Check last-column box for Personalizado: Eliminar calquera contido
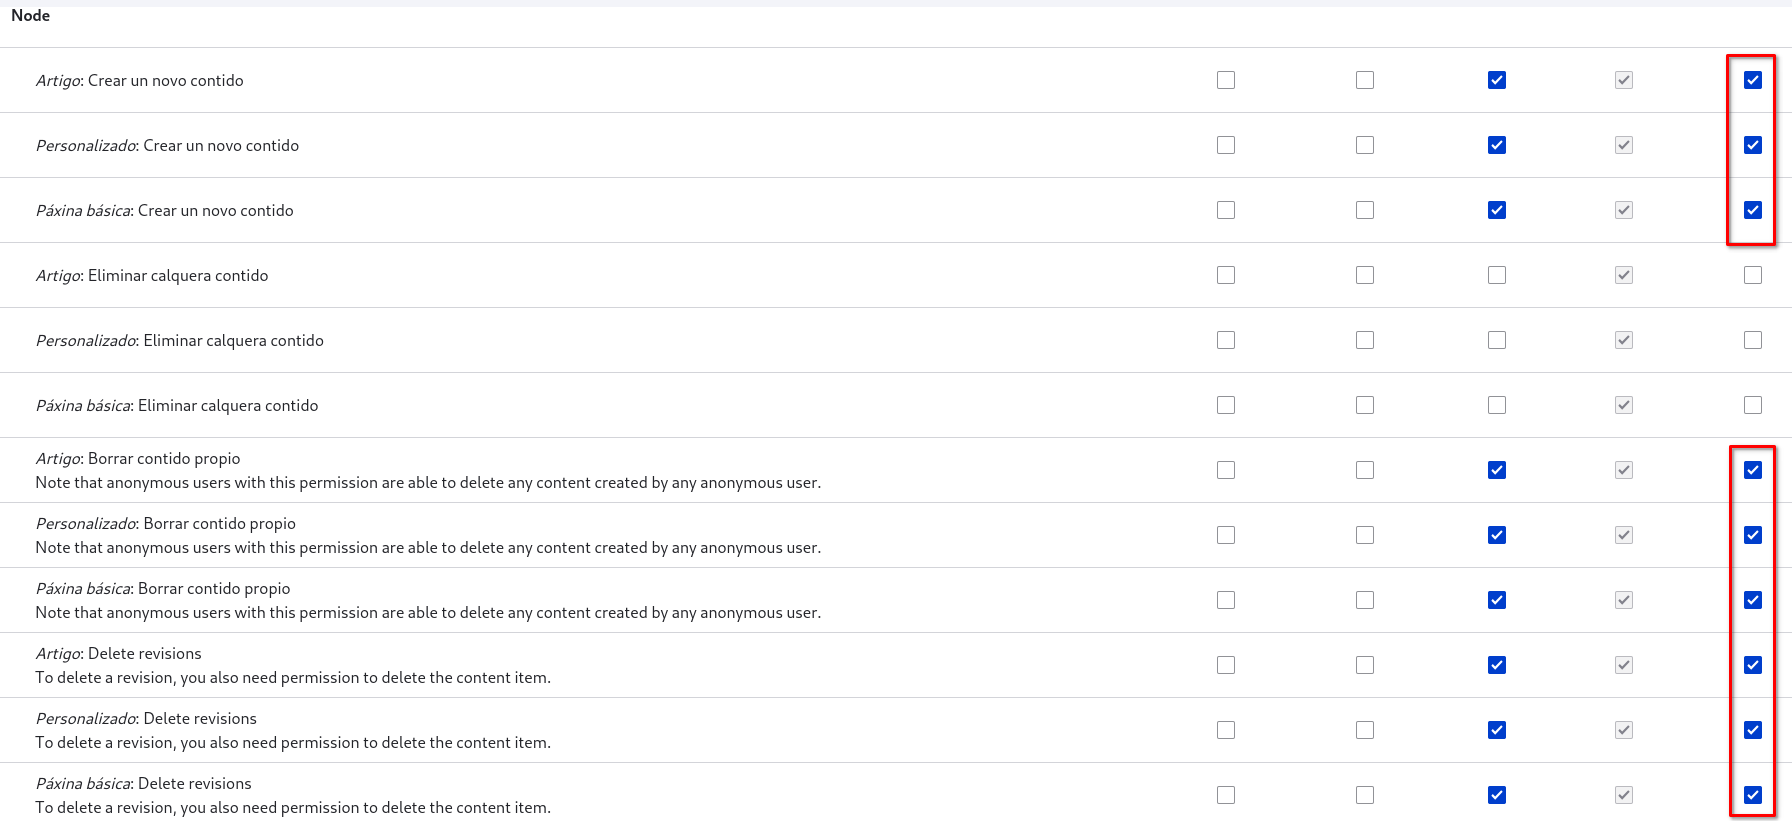 pos(1752,340)
